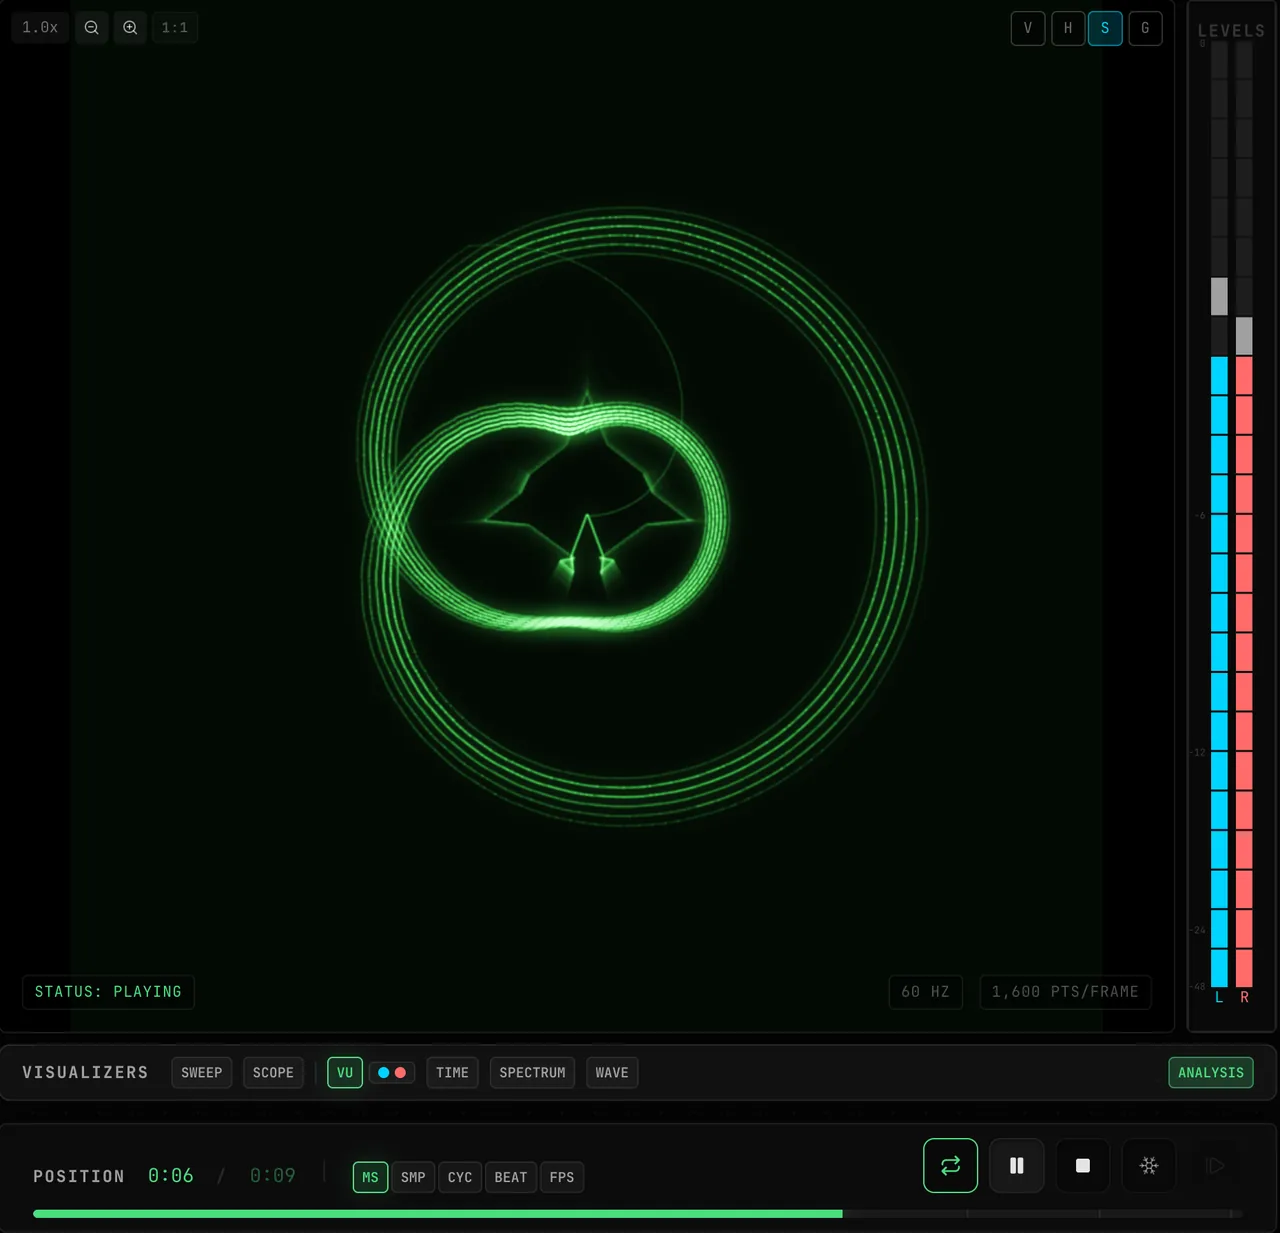This screenshot has width=1280, height=1233.
Task: Click the current position 0:06 readout
Action: (x=171, y=1176)
